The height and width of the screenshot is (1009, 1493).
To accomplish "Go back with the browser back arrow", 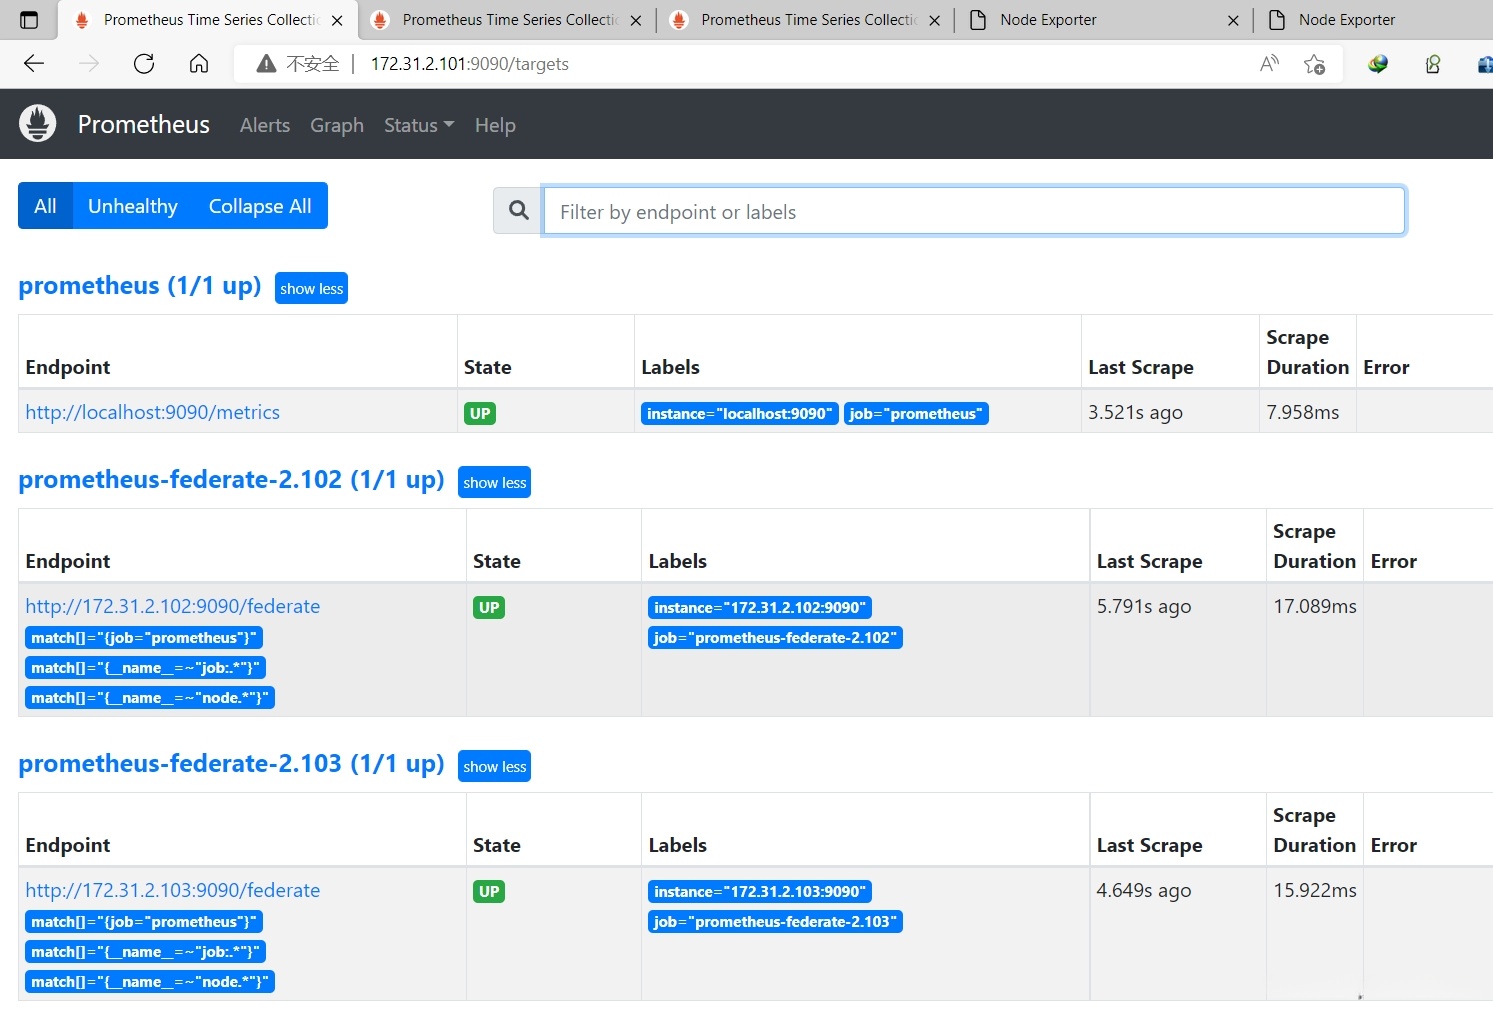I will (34, 64).
